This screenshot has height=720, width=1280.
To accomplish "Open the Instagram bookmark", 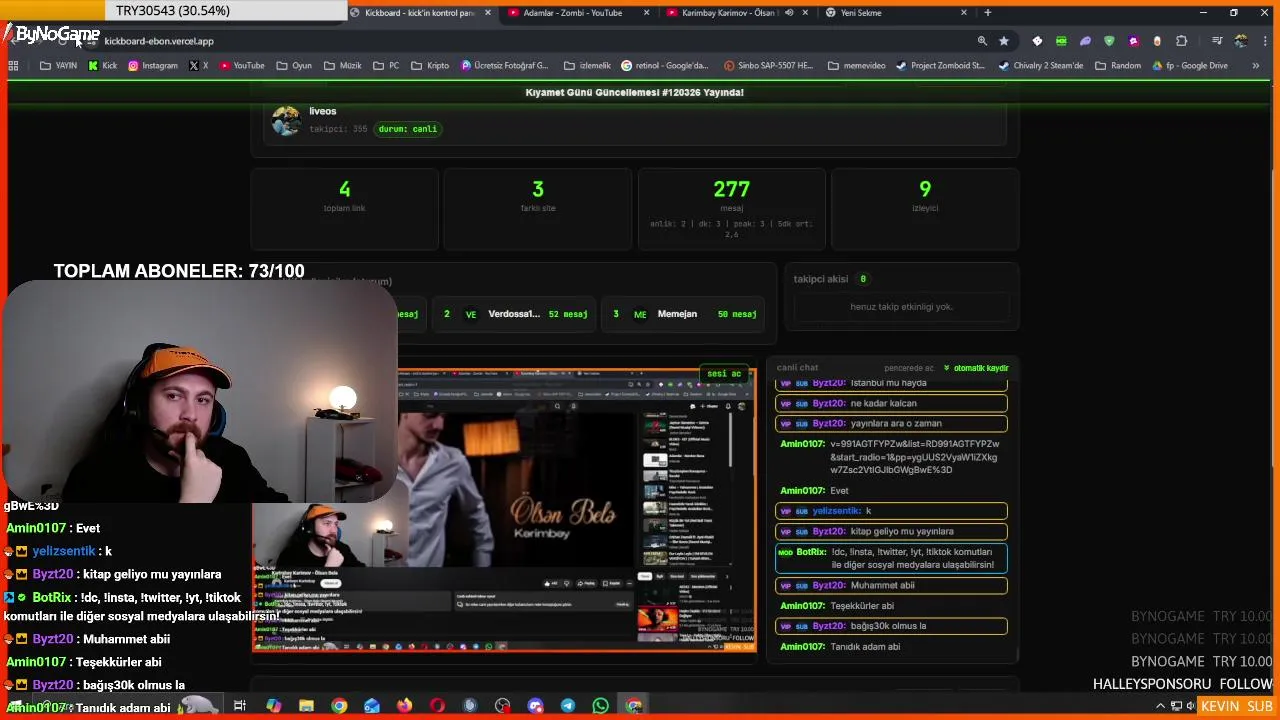I will click(153, 66).
